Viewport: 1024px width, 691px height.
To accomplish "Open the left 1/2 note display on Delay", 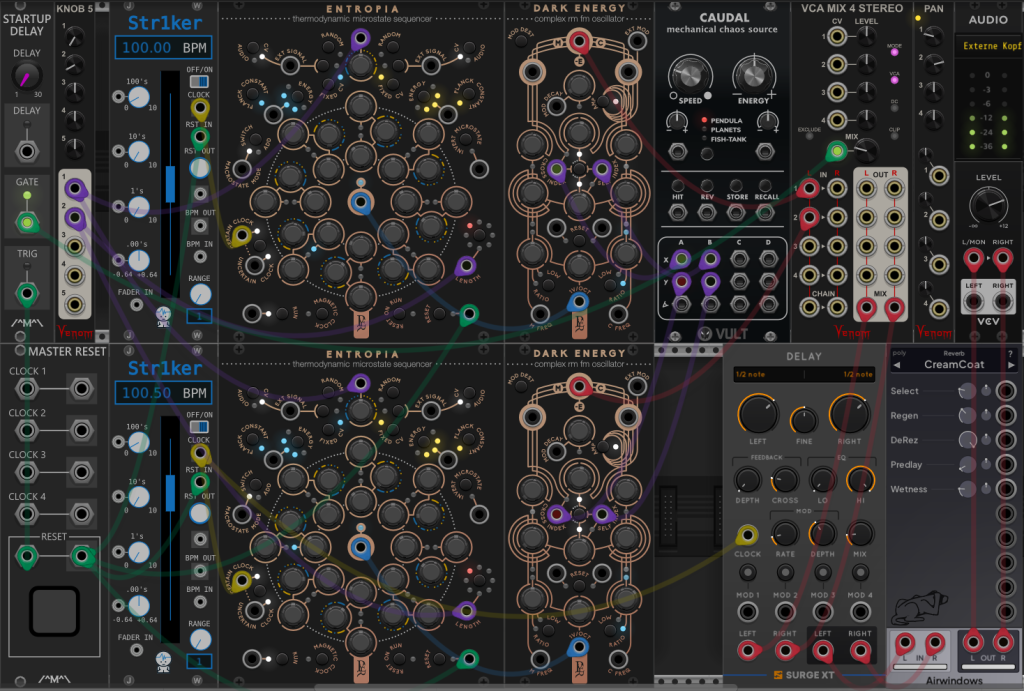I will point(768,374).
